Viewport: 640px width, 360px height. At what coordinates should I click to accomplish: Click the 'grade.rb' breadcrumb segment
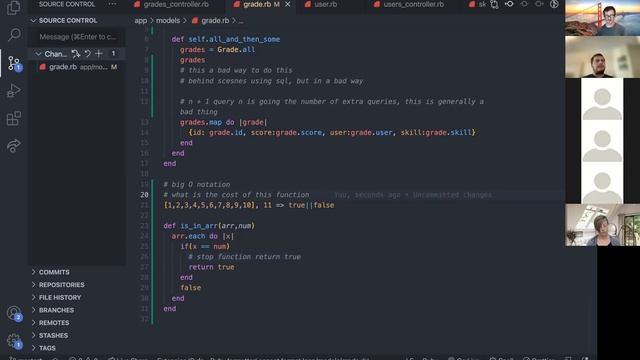(215, 20)
